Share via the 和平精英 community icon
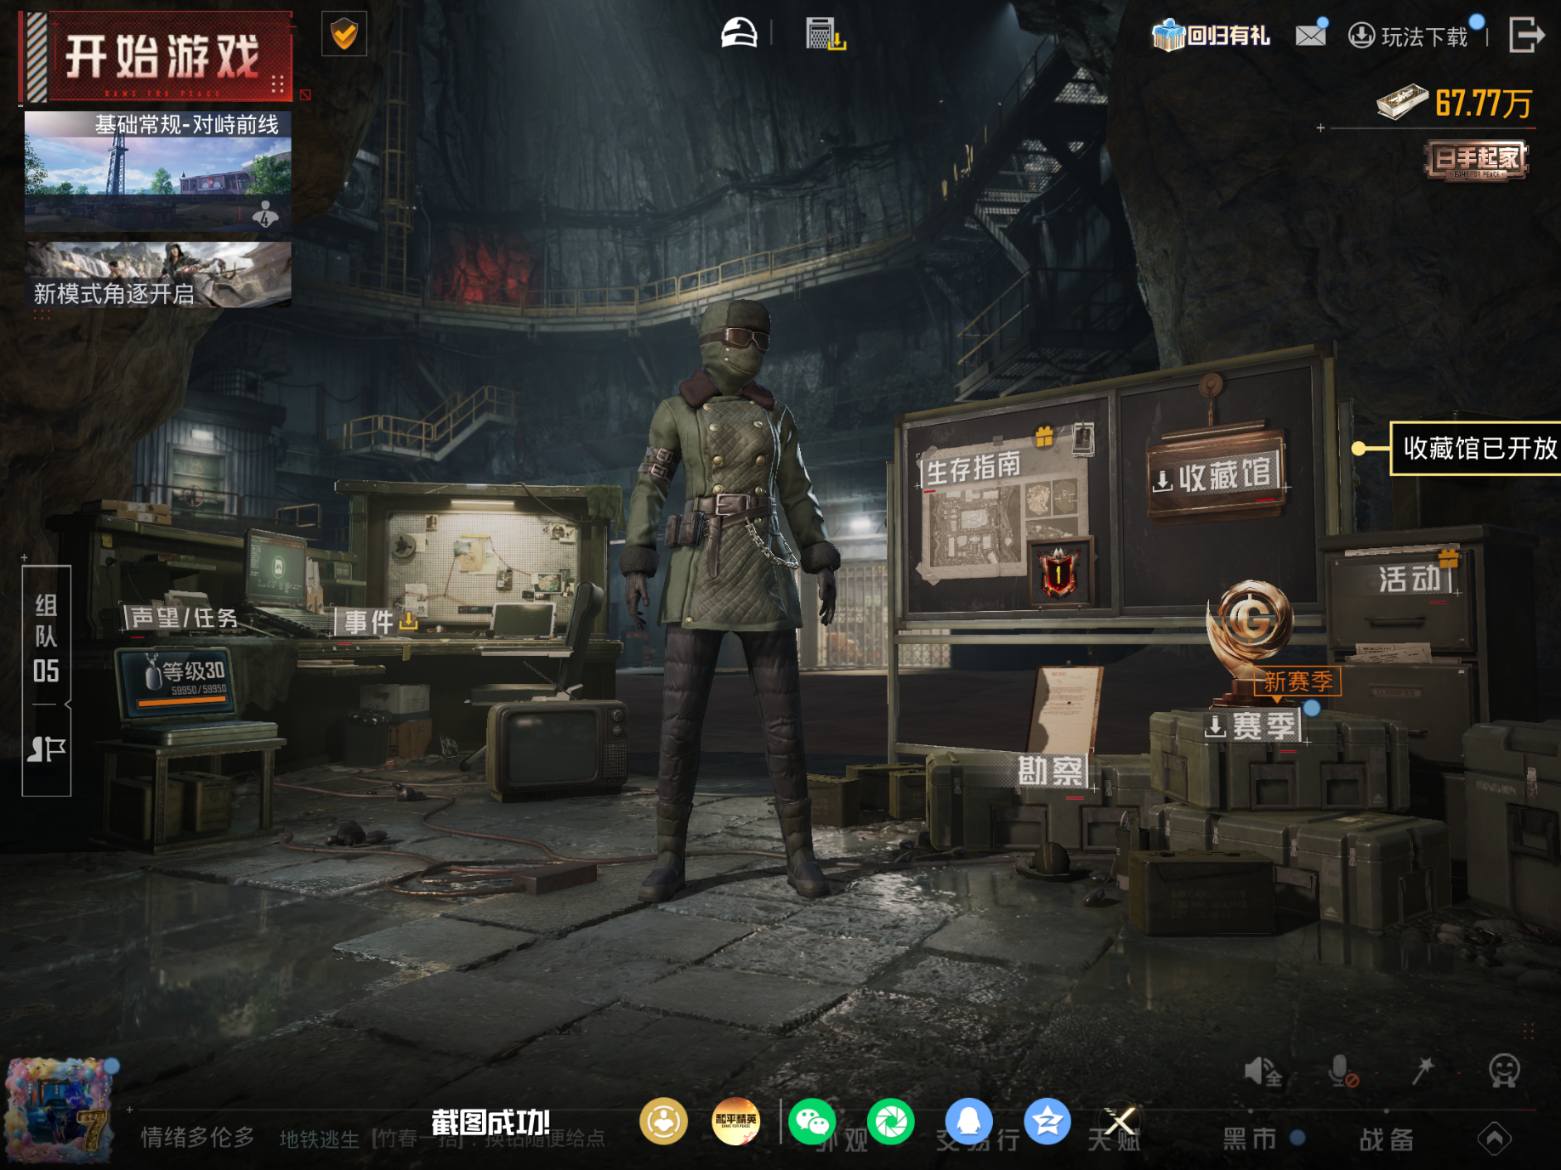The height and width of the screenshot is (1170, 1561). pyautogui.click(x=736, y=1122)
